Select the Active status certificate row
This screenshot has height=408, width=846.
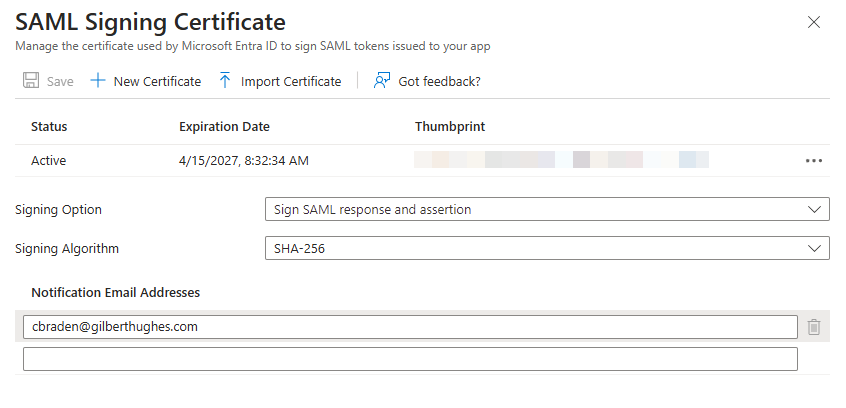[x=49, y=160]
